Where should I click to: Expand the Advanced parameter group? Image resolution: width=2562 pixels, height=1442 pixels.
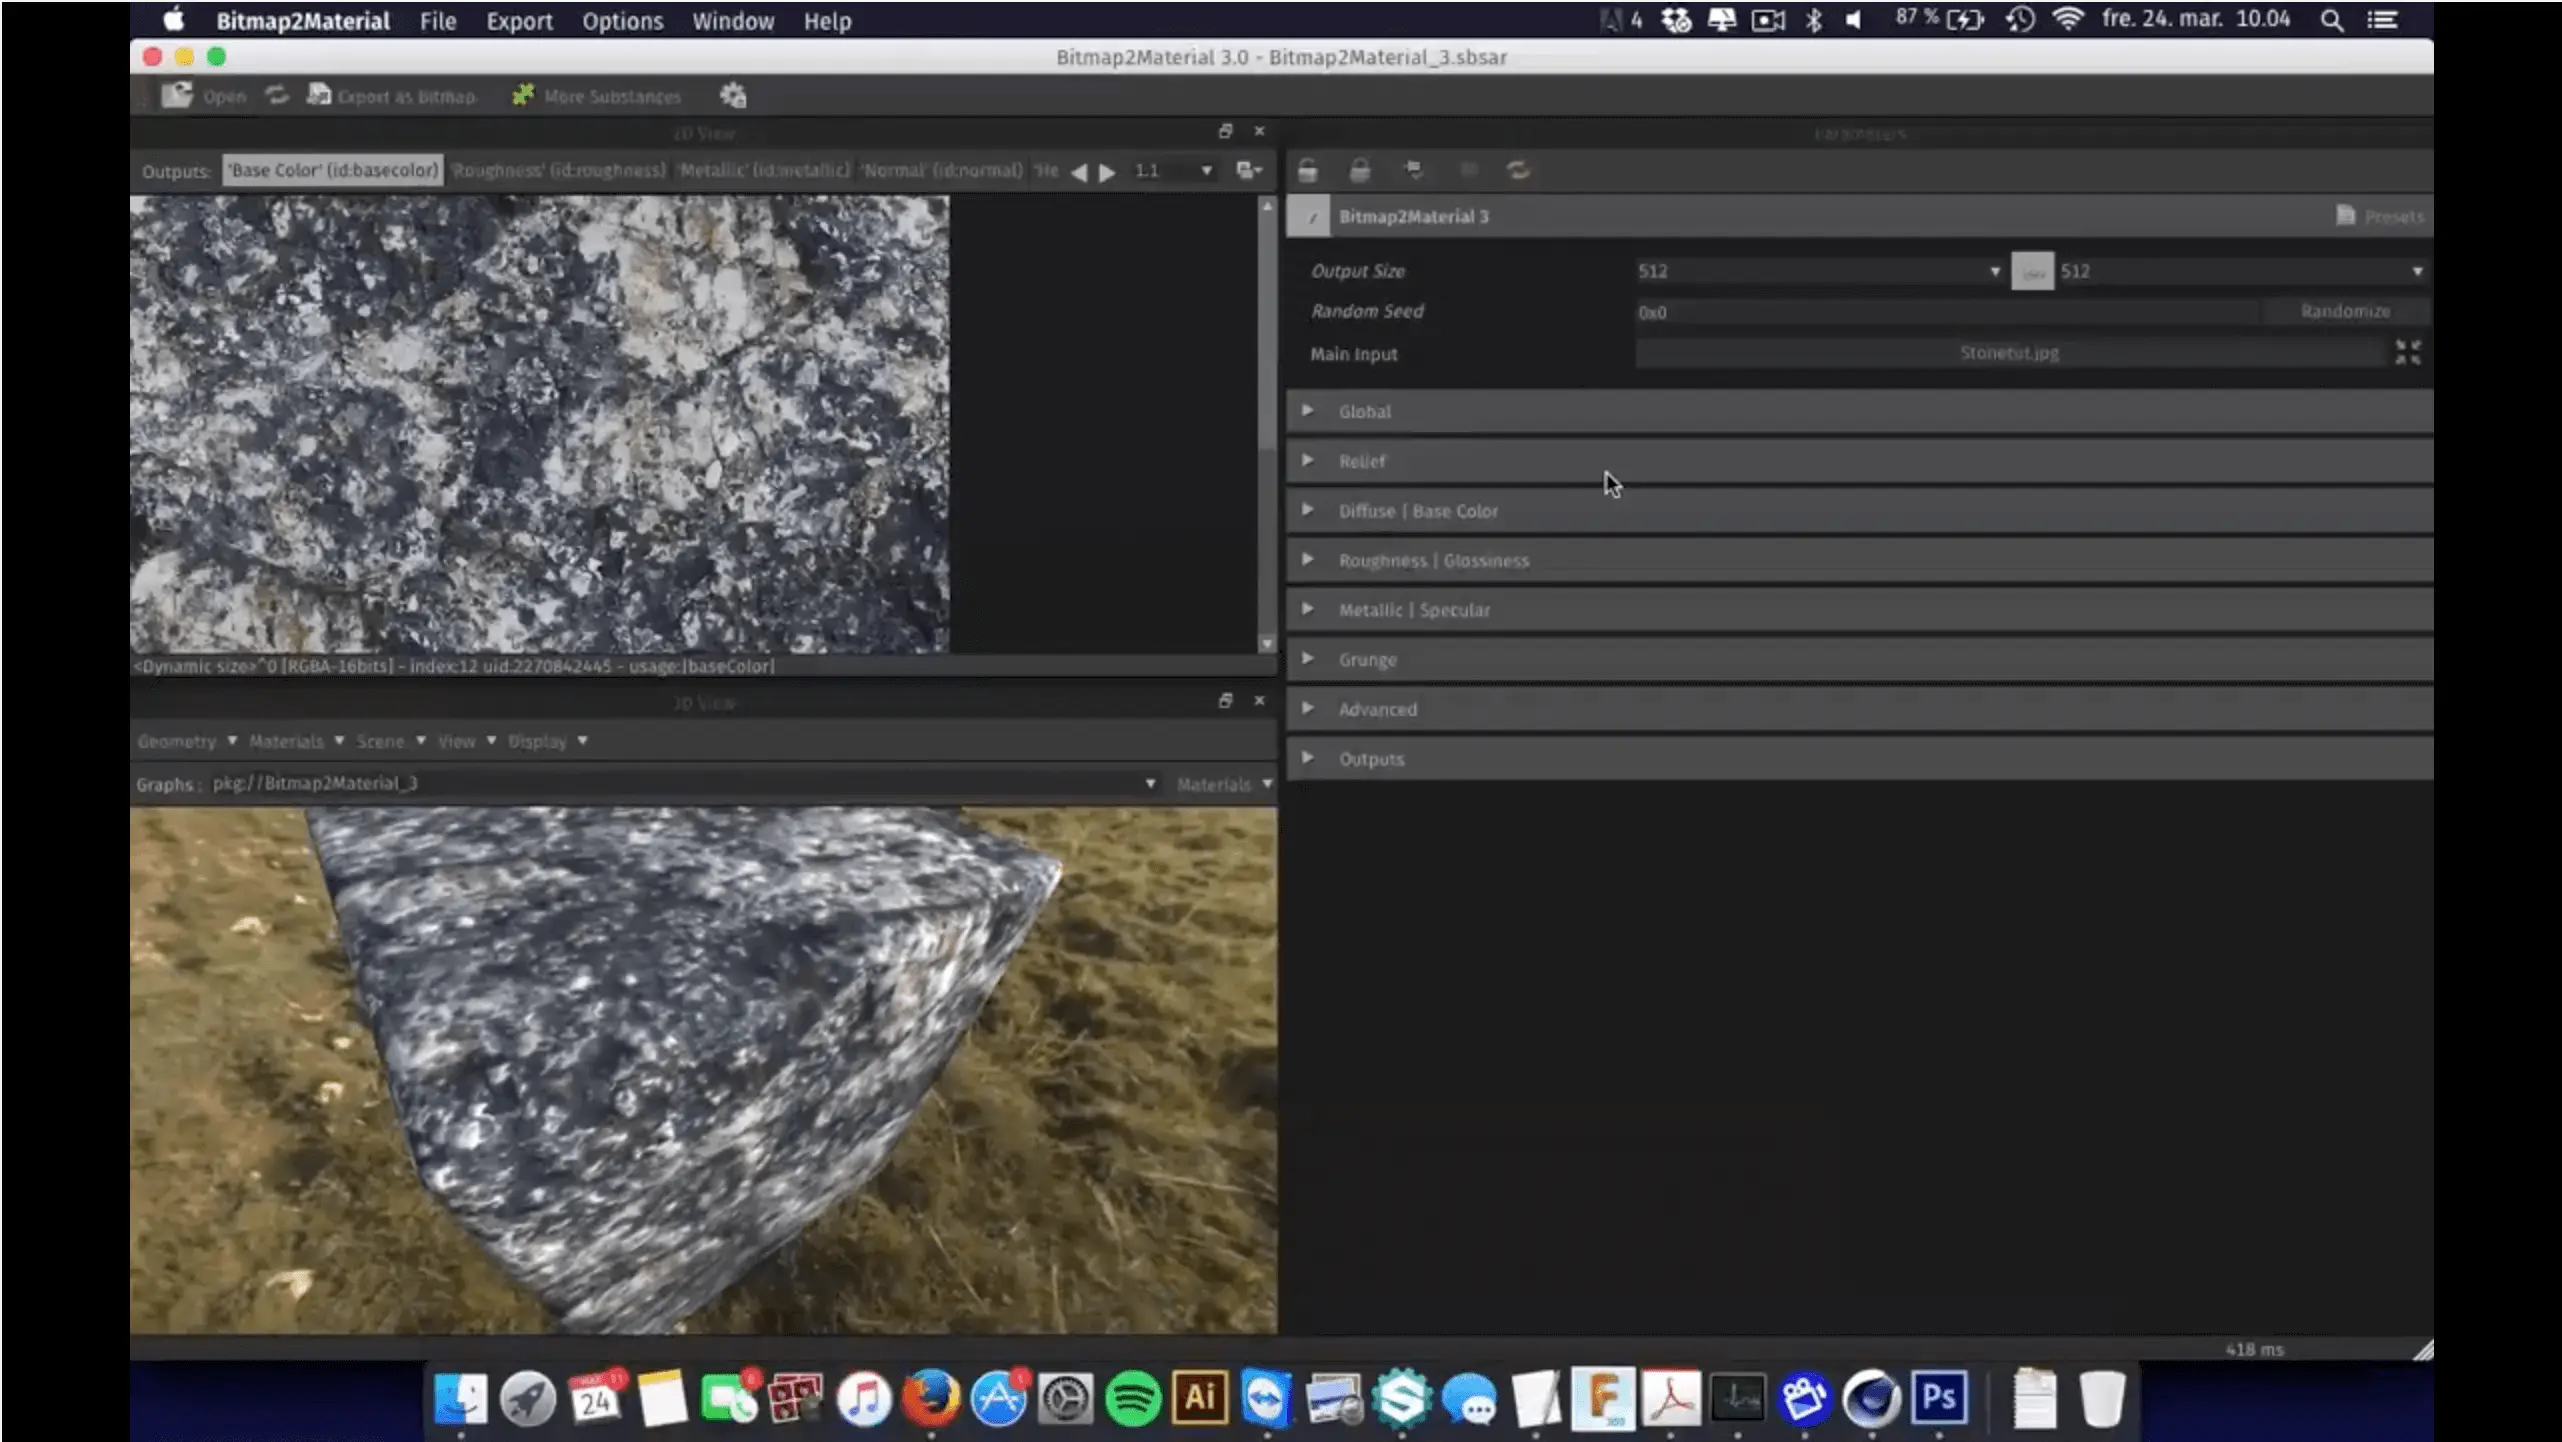1307,708
